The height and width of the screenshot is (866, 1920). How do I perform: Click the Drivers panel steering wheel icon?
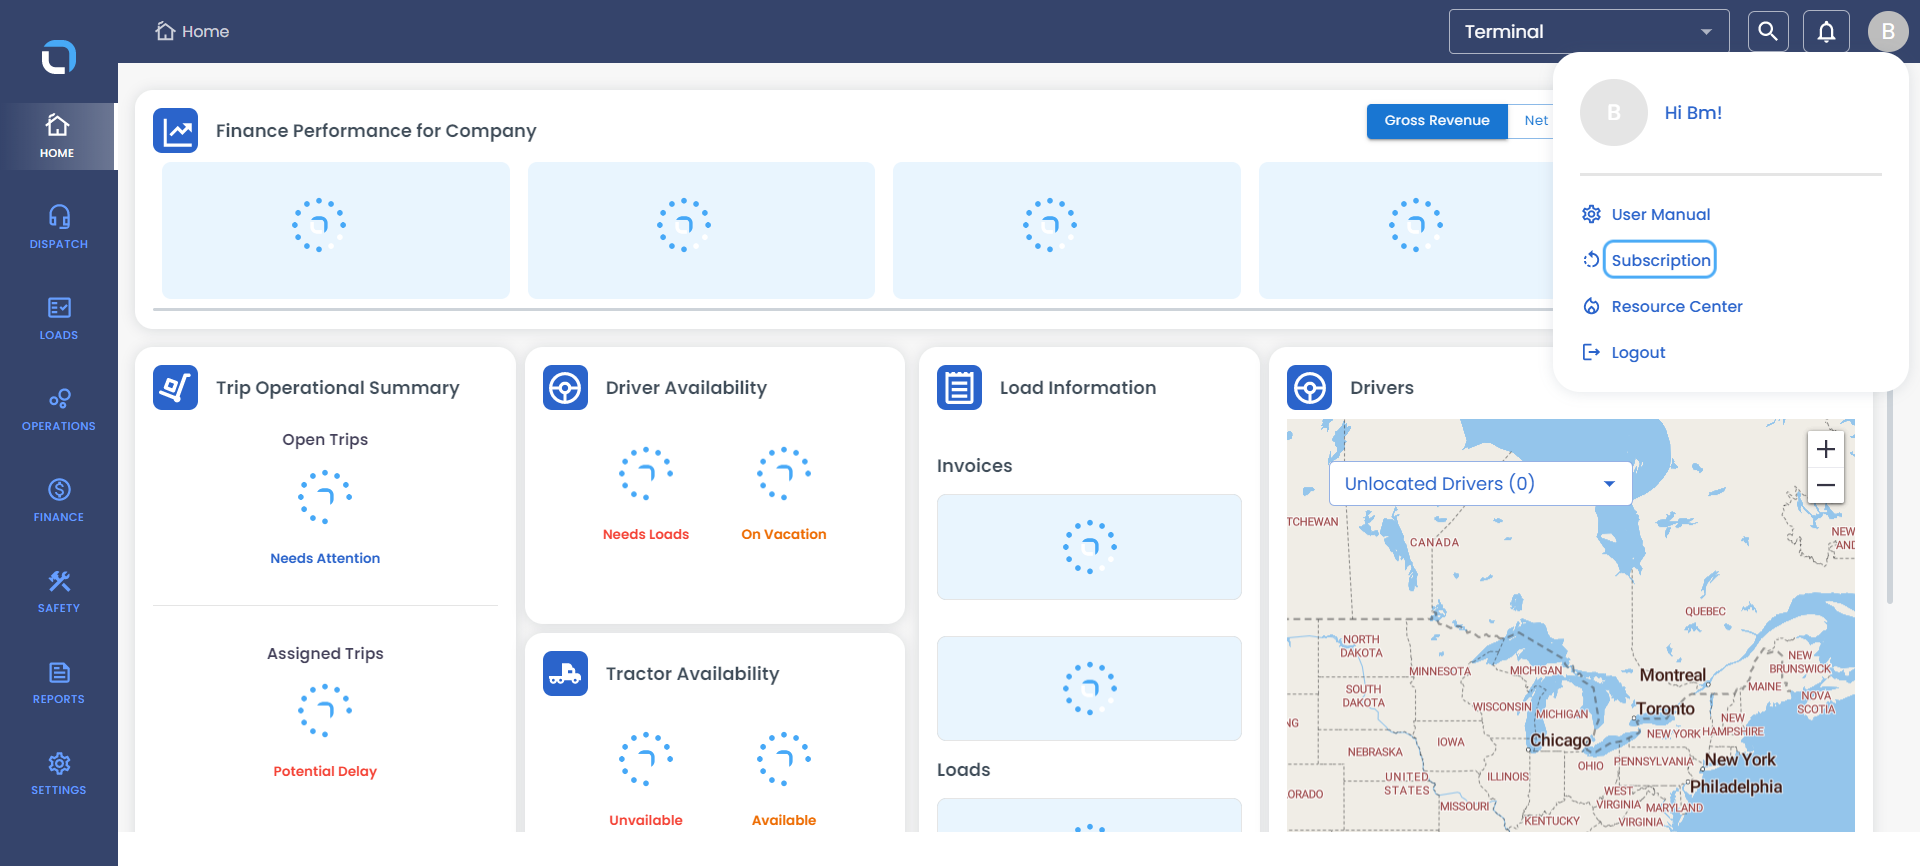point(1310,388)
